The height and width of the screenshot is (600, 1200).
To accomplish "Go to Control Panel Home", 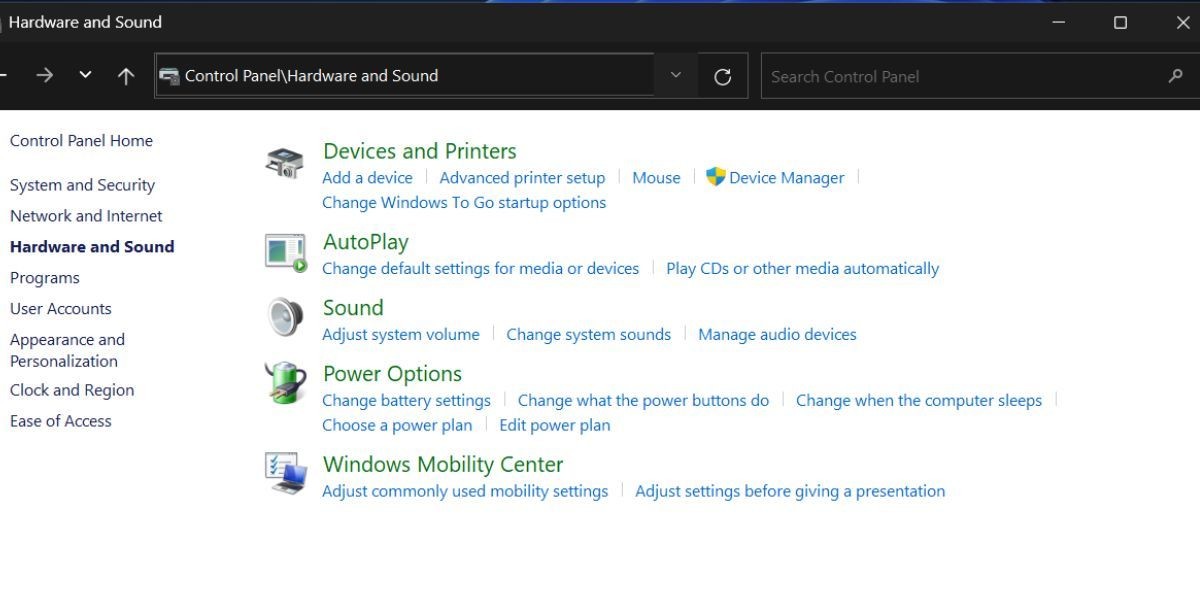I will (81, 141).
